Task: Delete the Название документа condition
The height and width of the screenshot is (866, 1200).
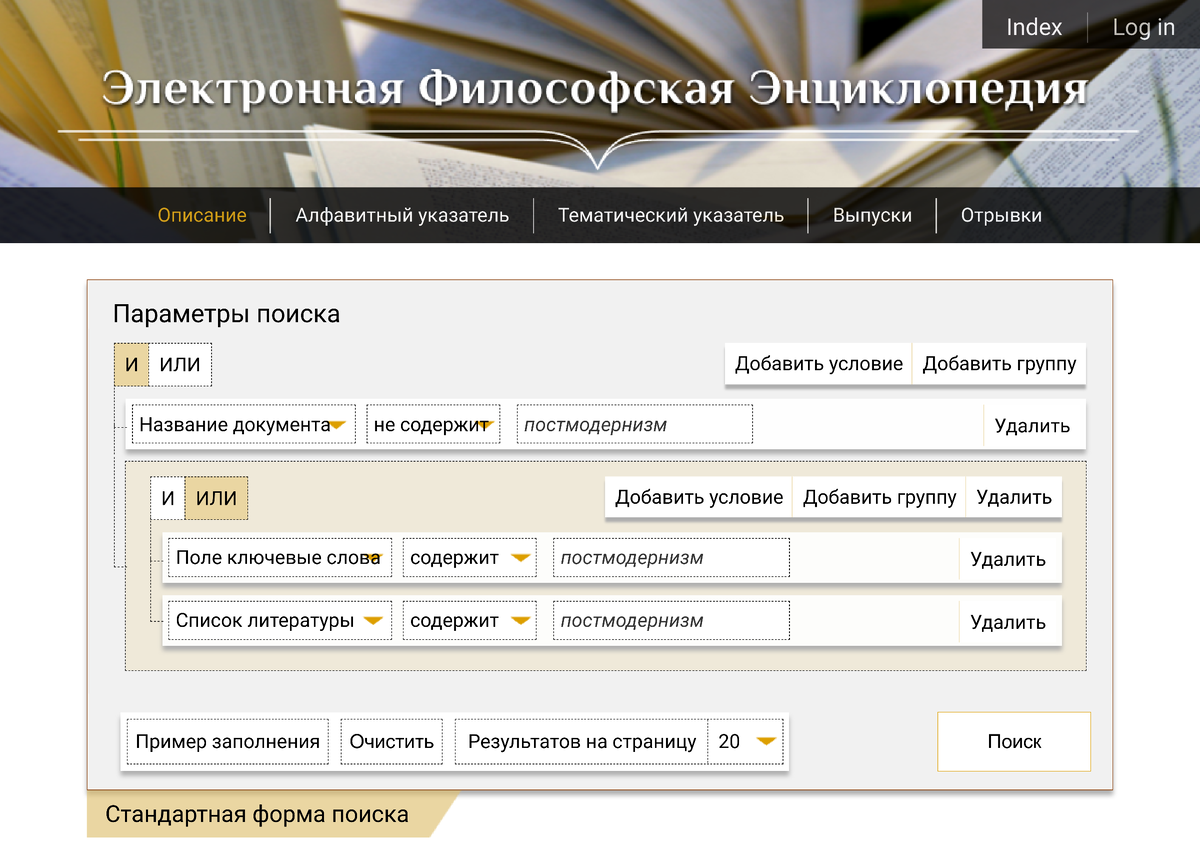Action: [x=1032, y=425]
